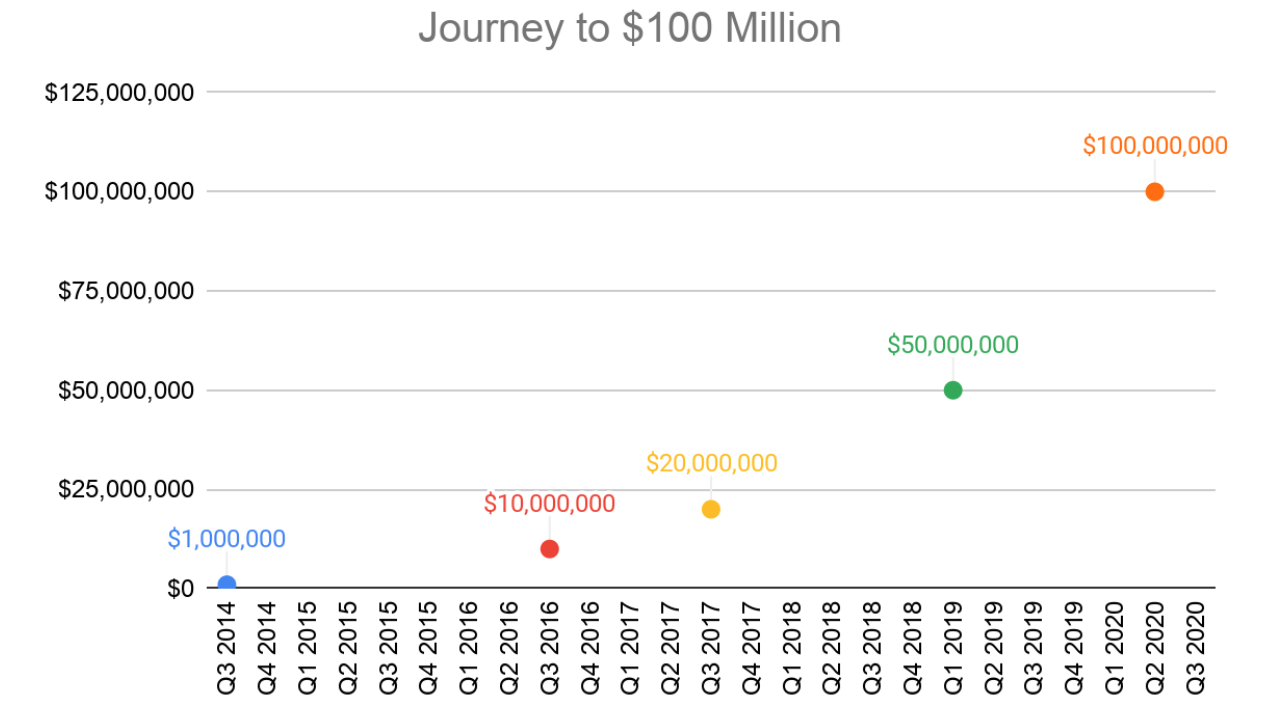
Task: Click the green $50,000,000 data label
Action: pyautogui.click(x=953, y=345)
